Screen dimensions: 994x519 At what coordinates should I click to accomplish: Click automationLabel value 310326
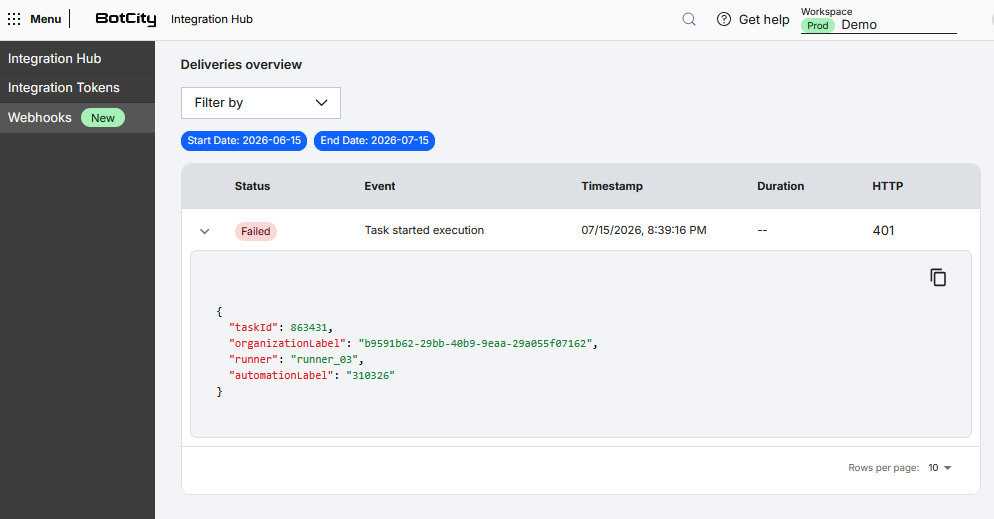click(370, 375)
